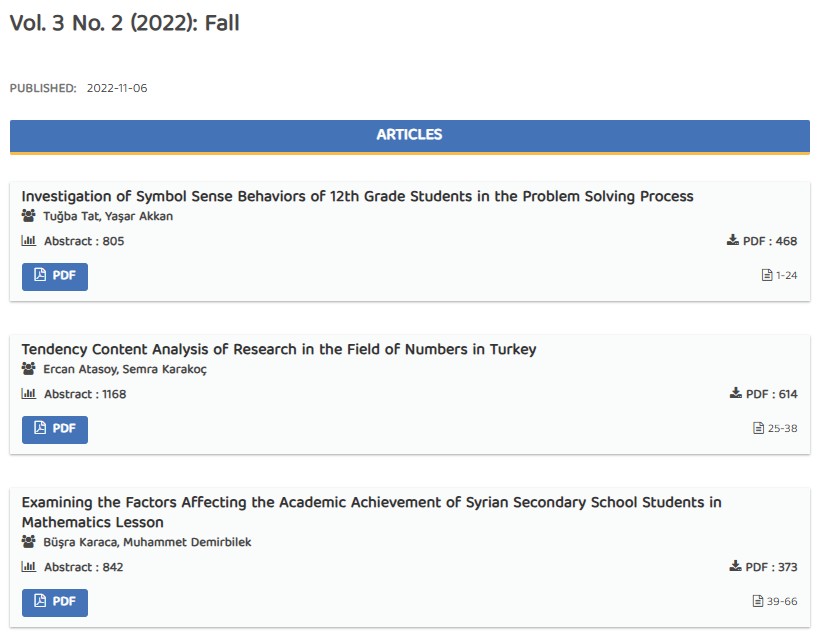Open the Tendency Content Analysis article title
Viewport: 821px width, 636px height.
pos(279,349)
